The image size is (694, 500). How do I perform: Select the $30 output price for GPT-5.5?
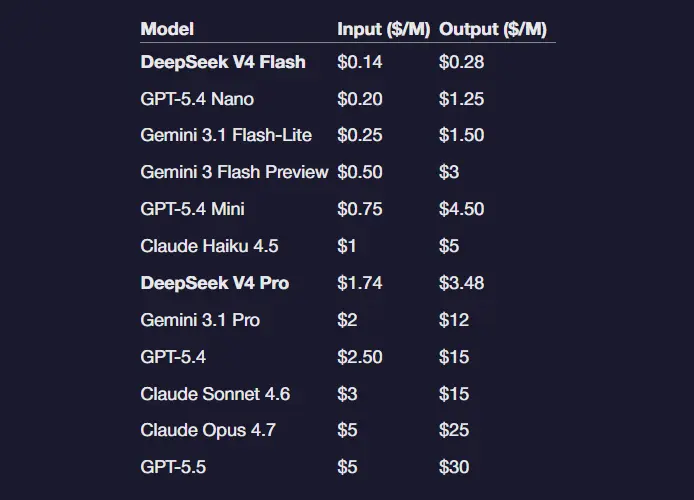coord(454,467)
